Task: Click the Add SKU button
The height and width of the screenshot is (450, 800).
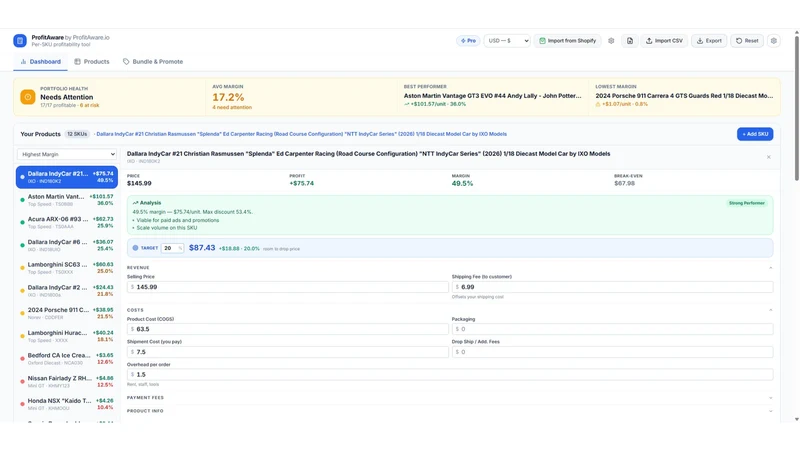Action: pyautogui.click(x=755, y=134)
